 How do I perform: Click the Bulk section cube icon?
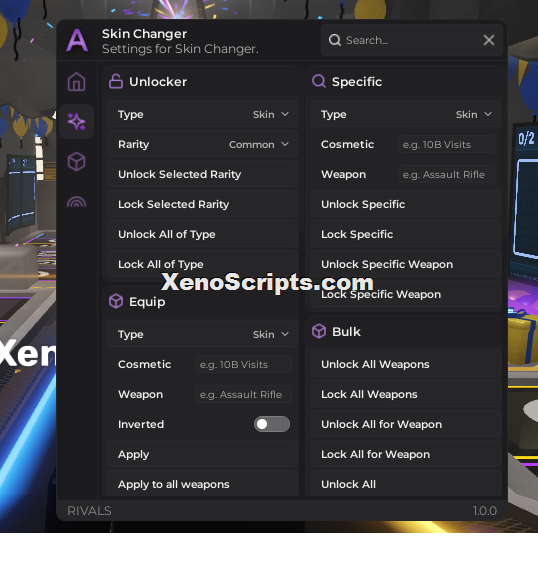point(319,331)
